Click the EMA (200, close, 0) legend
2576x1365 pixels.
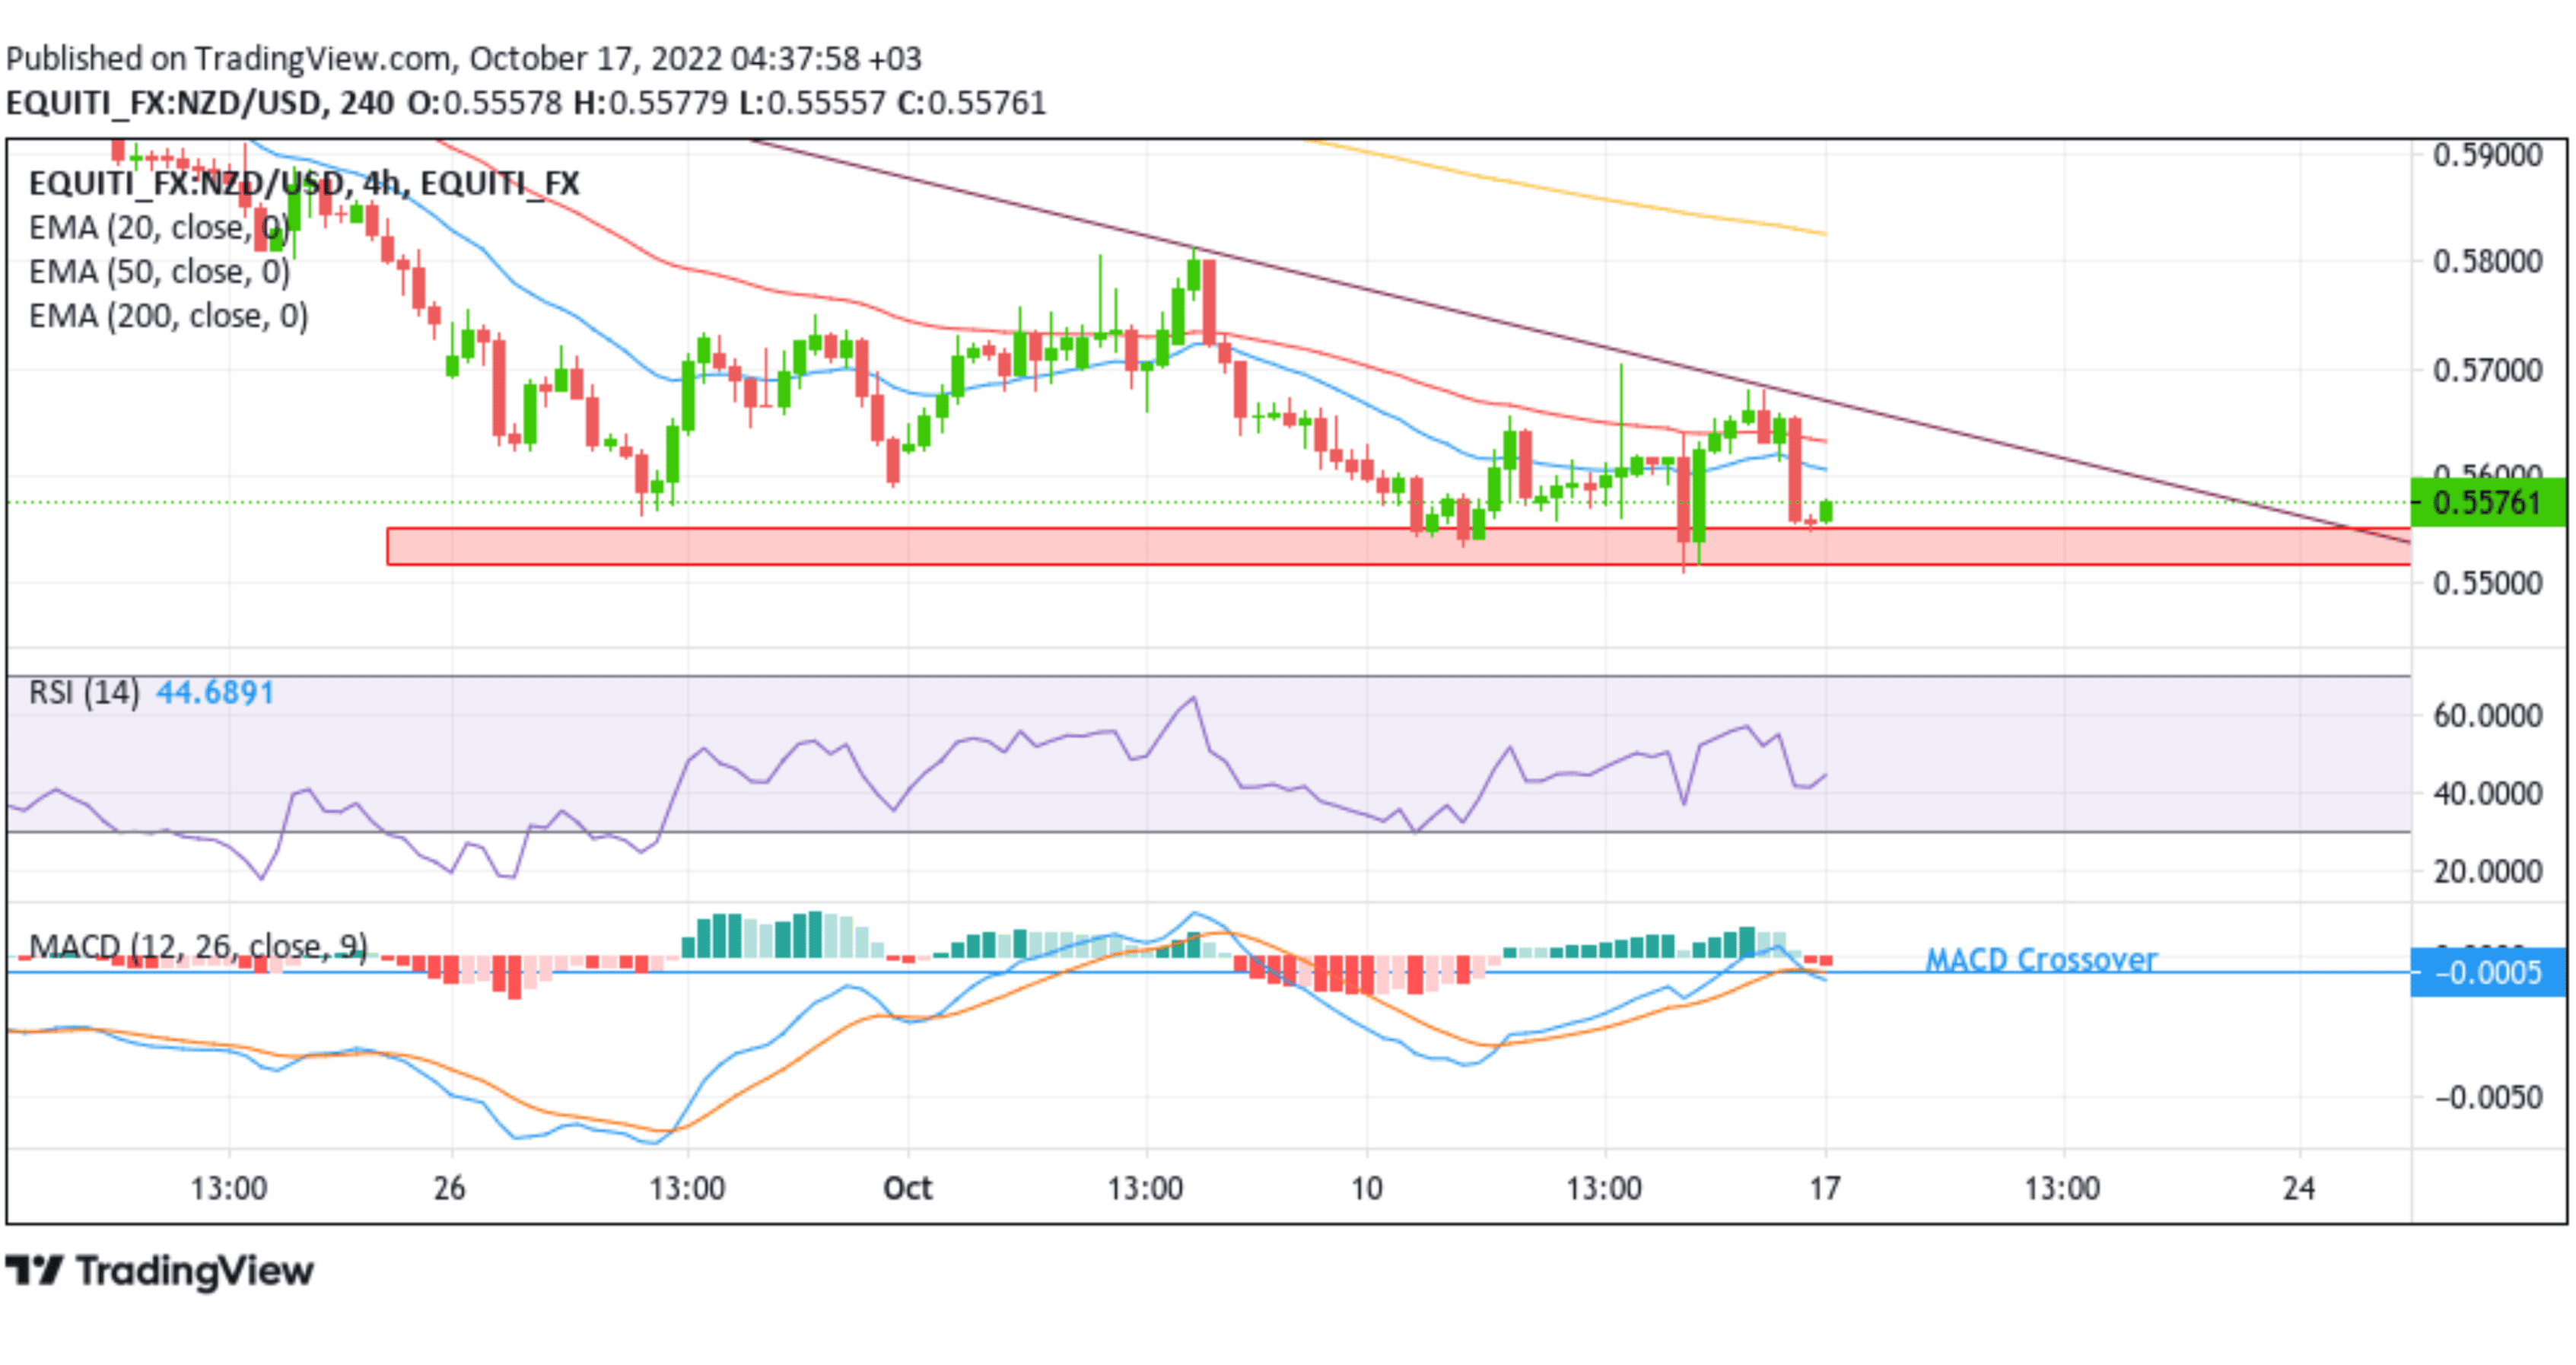168,316
